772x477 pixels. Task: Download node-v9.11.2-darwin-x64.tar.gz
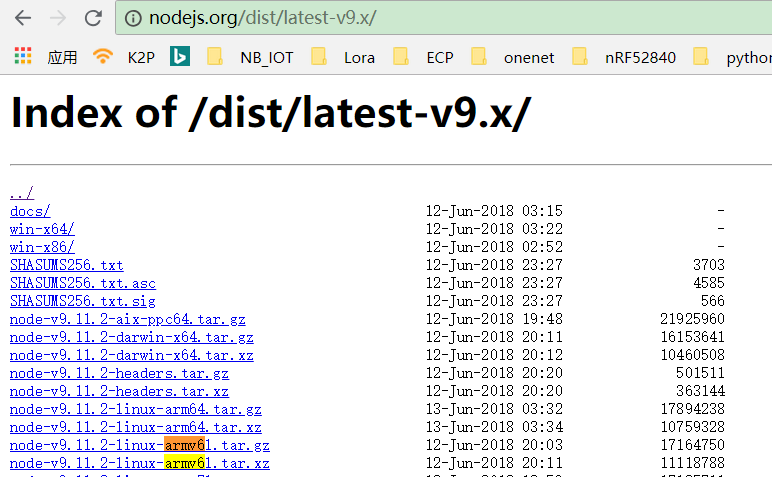point(131,337)
